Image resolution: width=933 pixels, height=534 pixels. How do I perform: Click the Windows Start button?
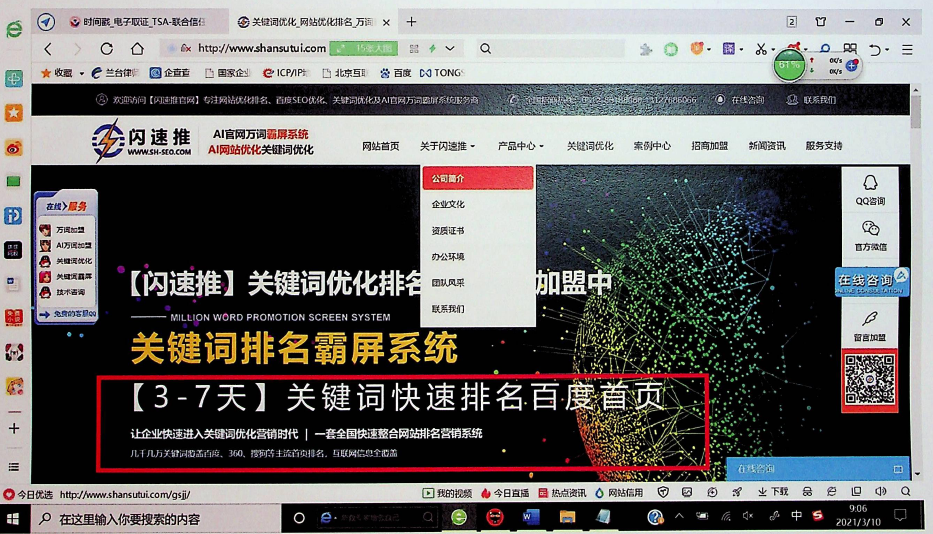tap(14, 519)
